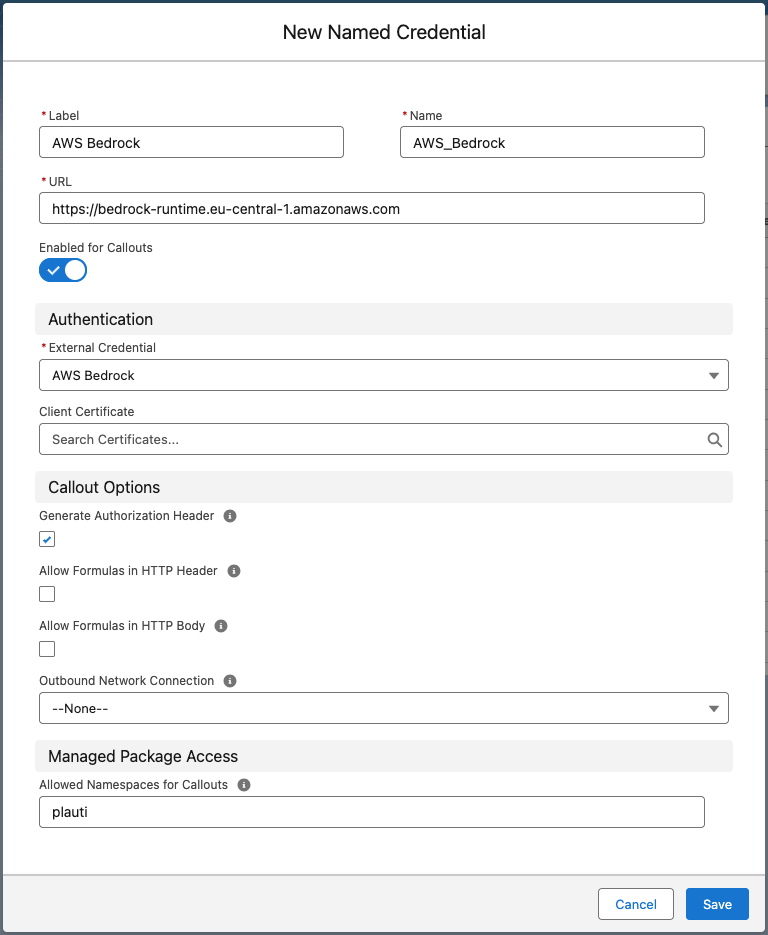768x935 pixels.
Task: Click Save to create the credential
Action: pyautogui.click(x=717, y=904)
